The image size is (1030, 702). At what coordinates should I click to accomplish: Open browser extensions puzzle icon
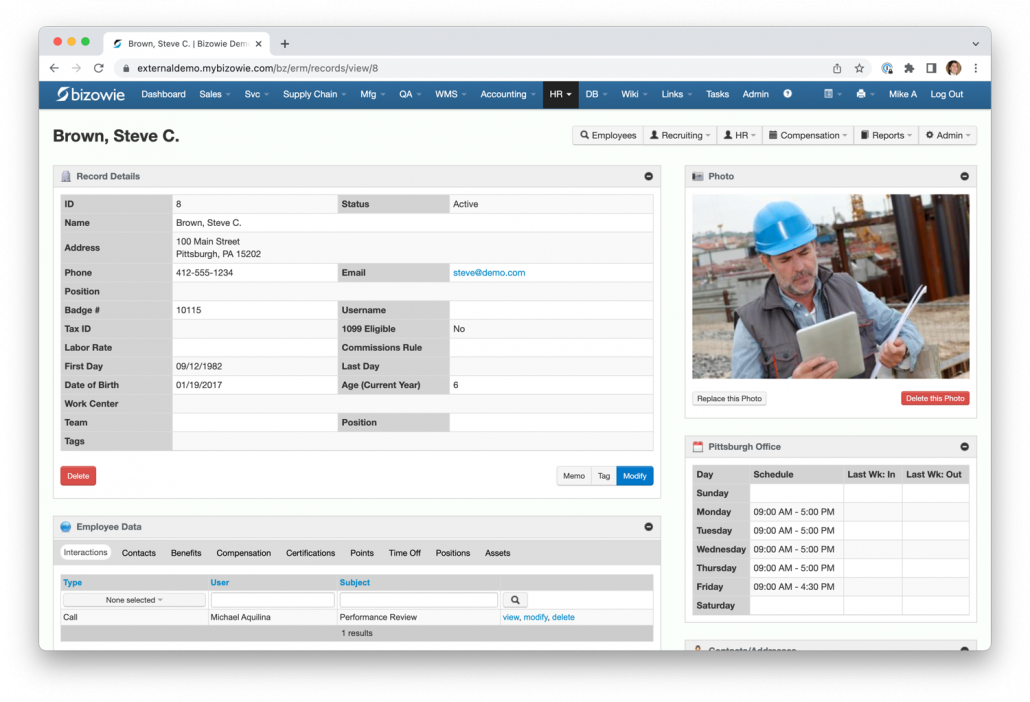pyautogui.click(x=909, y=68)
